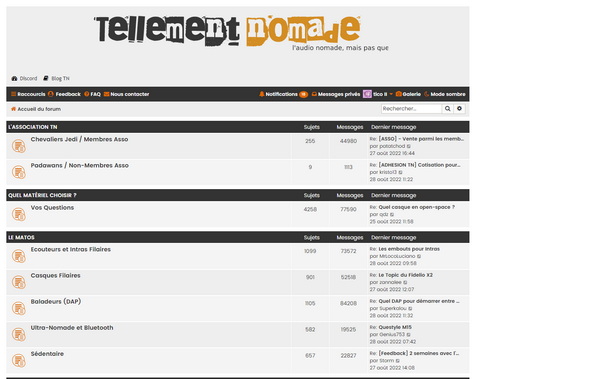Expand the tico II user dropdown arrow

391,94
